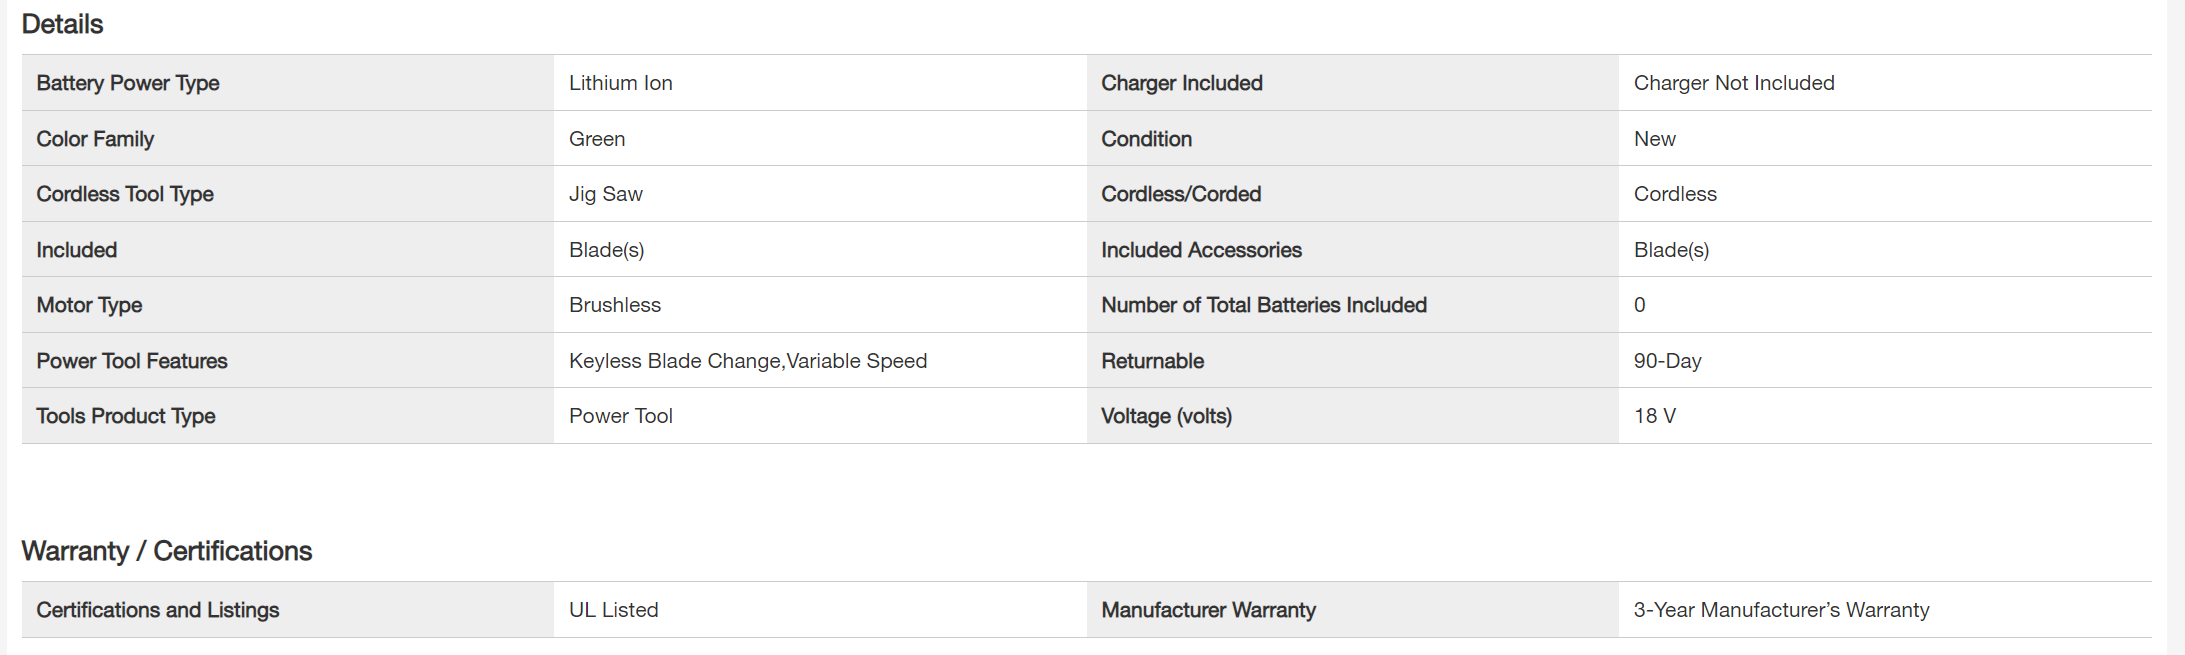The height and width of the screenshot is (655, 2185).
Task: Select the Battery Power Type label
Action: [128, 83]
